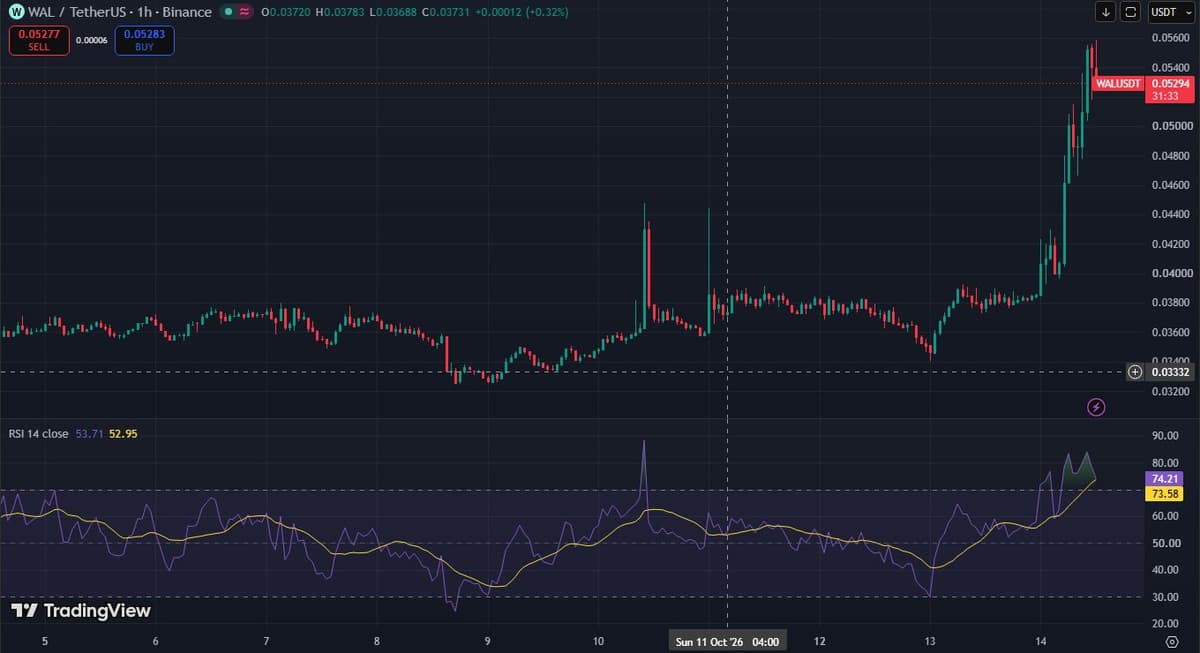Click the purple lightning bolt icon
1200x653 pixels.
click(x=1096, y=406)
